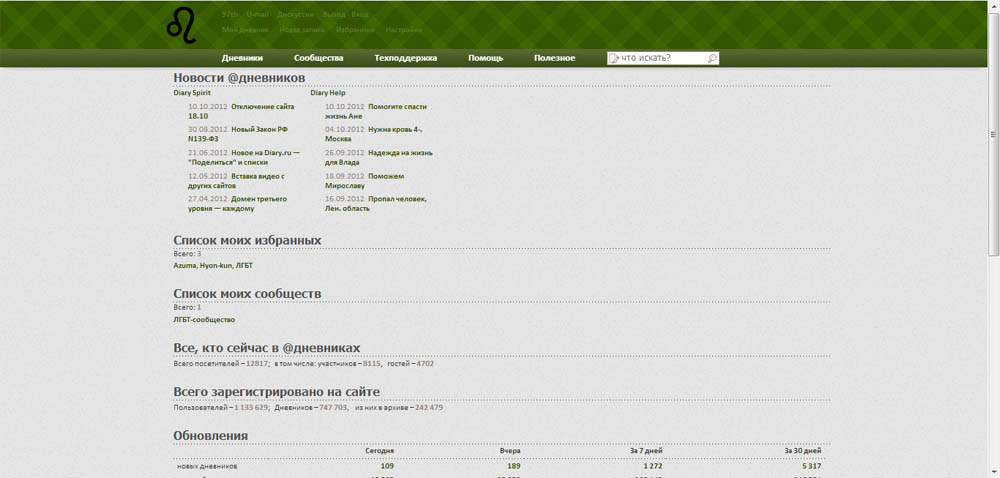Click the document icon in search box
Screen dimensions: 1000x478
click(x=614, y=58)
